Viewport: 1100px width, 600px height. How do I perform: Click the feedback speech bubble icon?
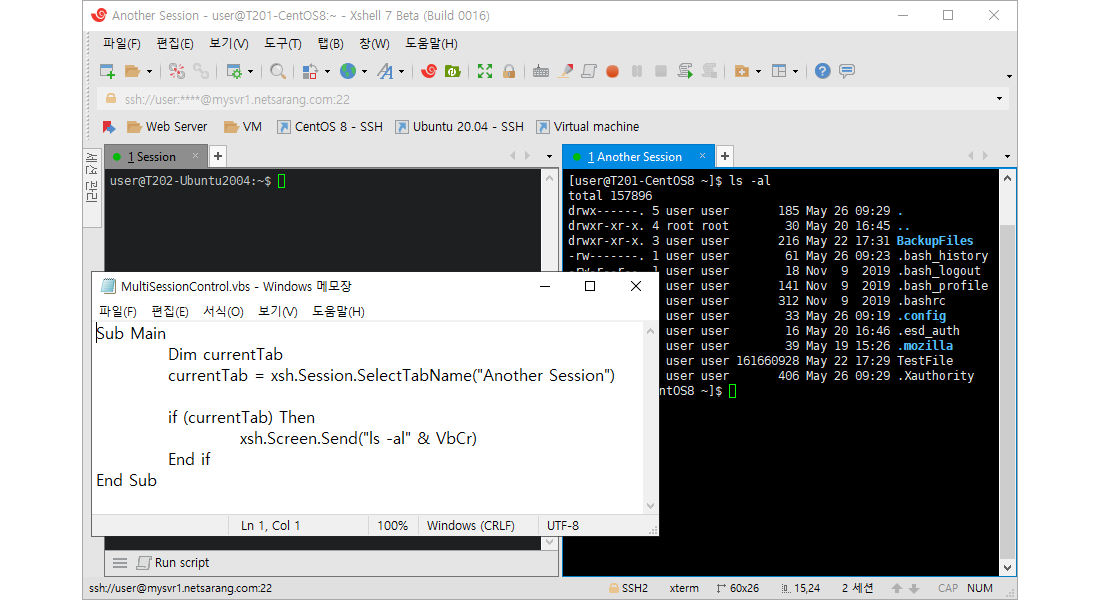[847, 71]
